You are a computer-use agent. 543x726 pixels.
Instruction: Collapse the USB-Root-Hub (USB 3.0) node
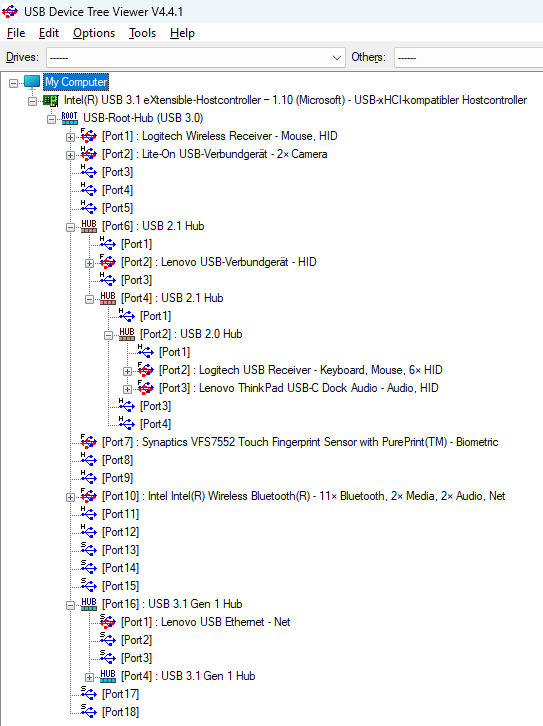[51, 119]
